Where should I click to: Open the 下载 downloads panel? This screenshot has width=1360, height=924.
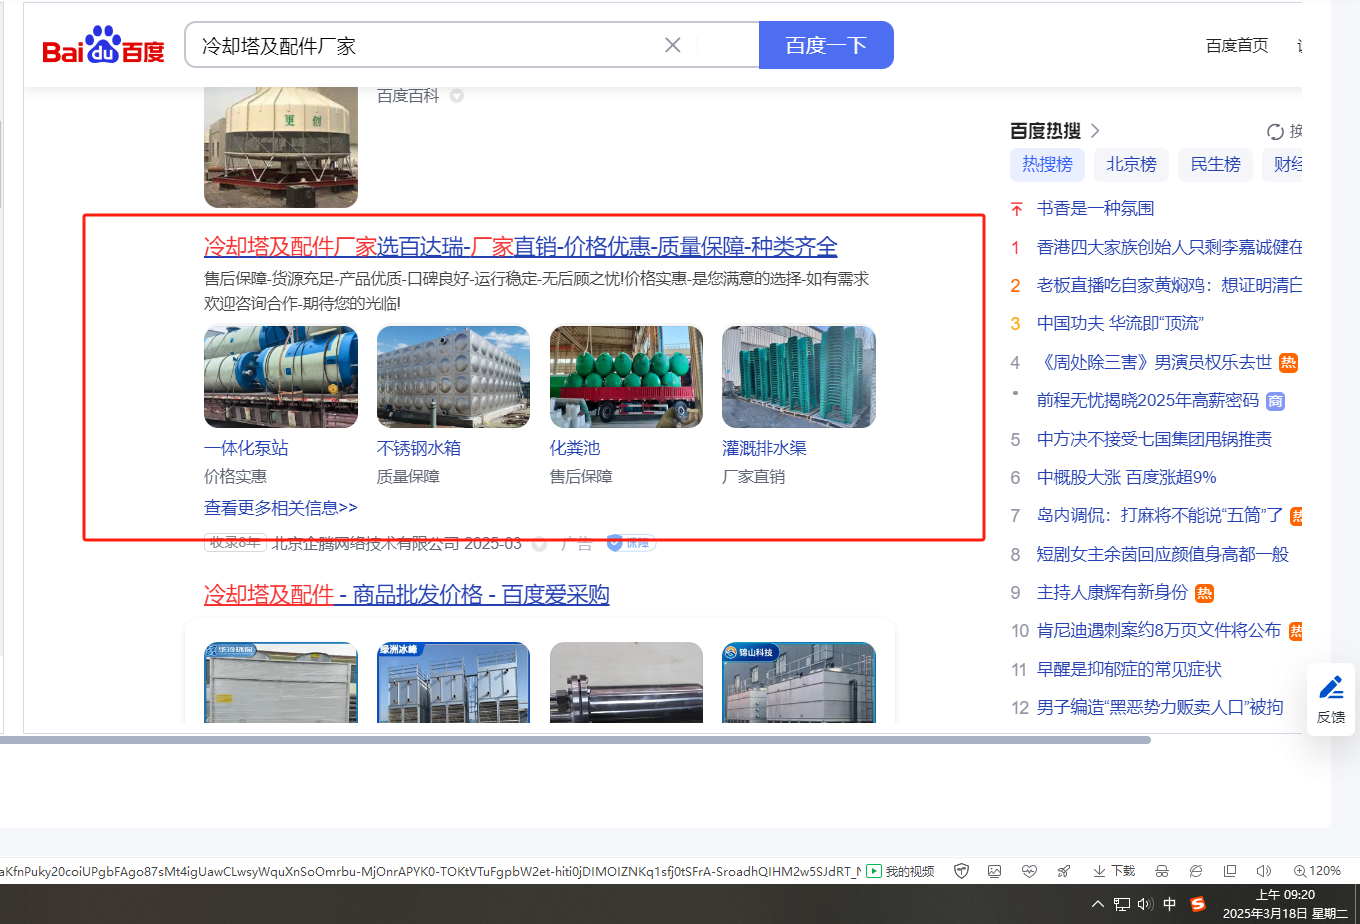1114,871
